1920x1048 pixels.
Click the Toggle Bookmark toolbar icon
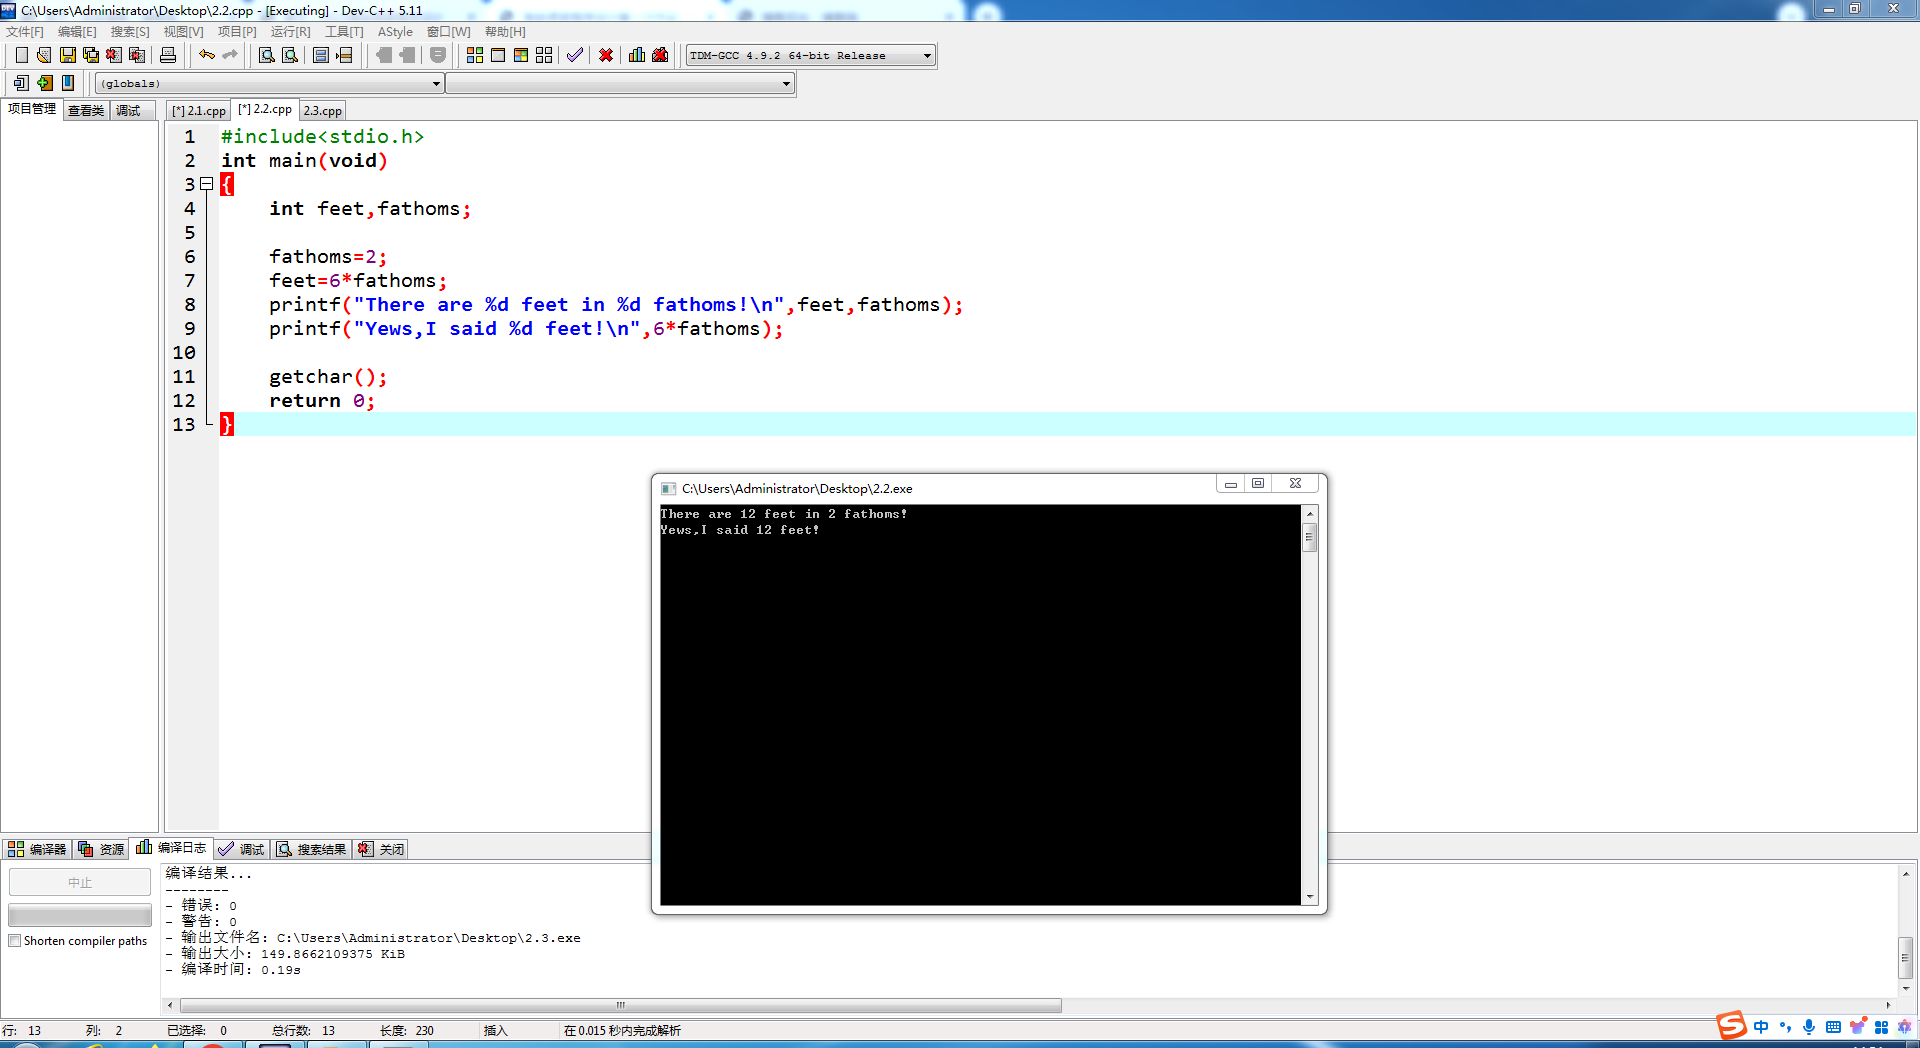click(x=68, y=83)
